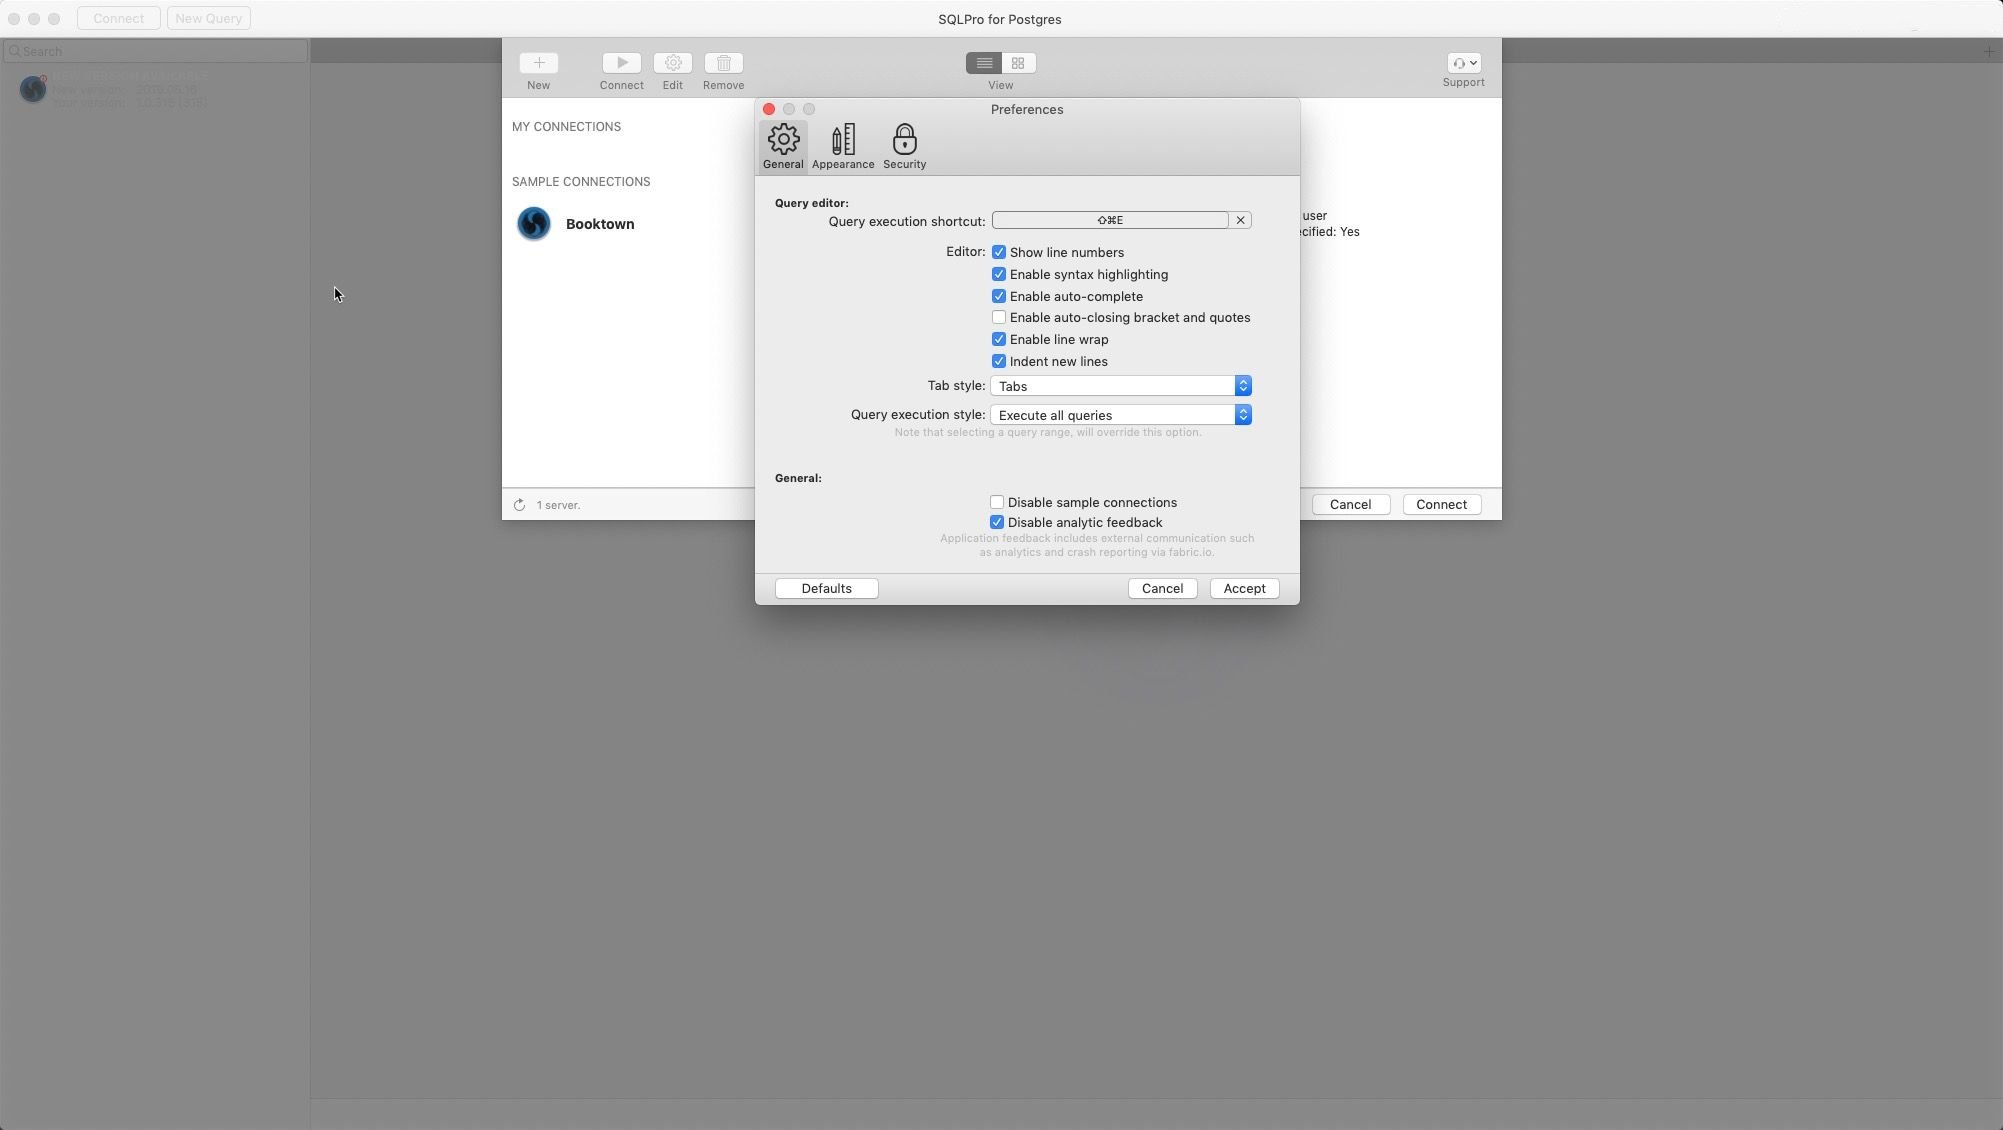Restore Defaults in Preferences
Viewport: 2003px width, 1130px height.
pos(826,588)
